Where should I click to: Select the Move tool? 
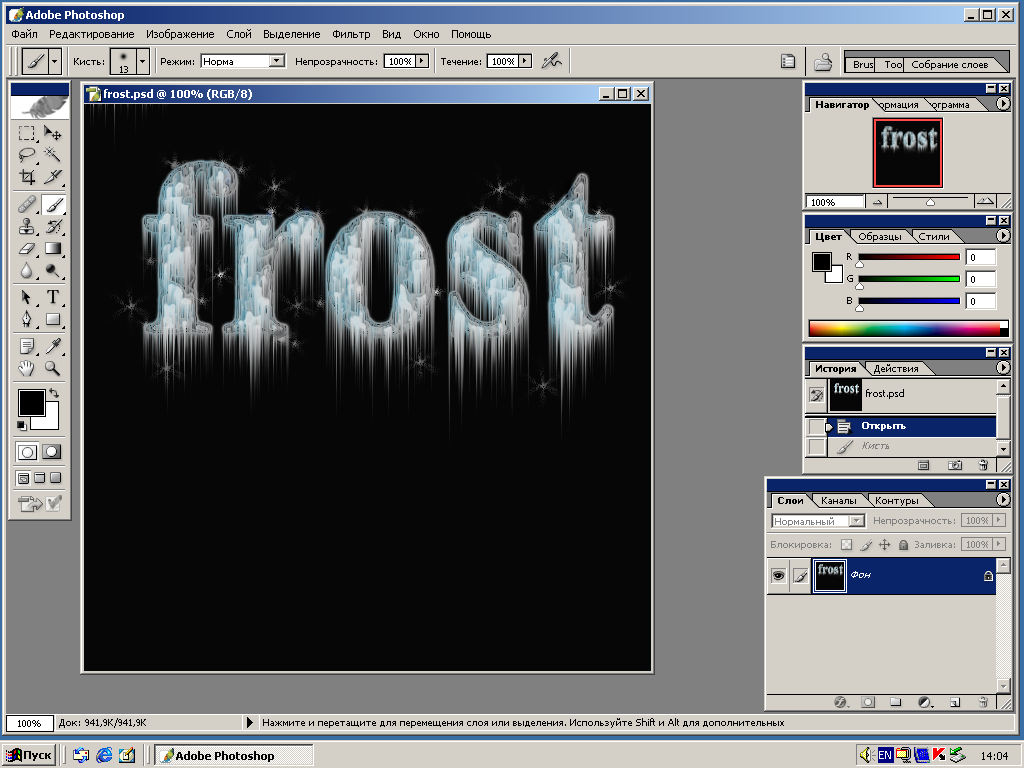click(53, 133)
